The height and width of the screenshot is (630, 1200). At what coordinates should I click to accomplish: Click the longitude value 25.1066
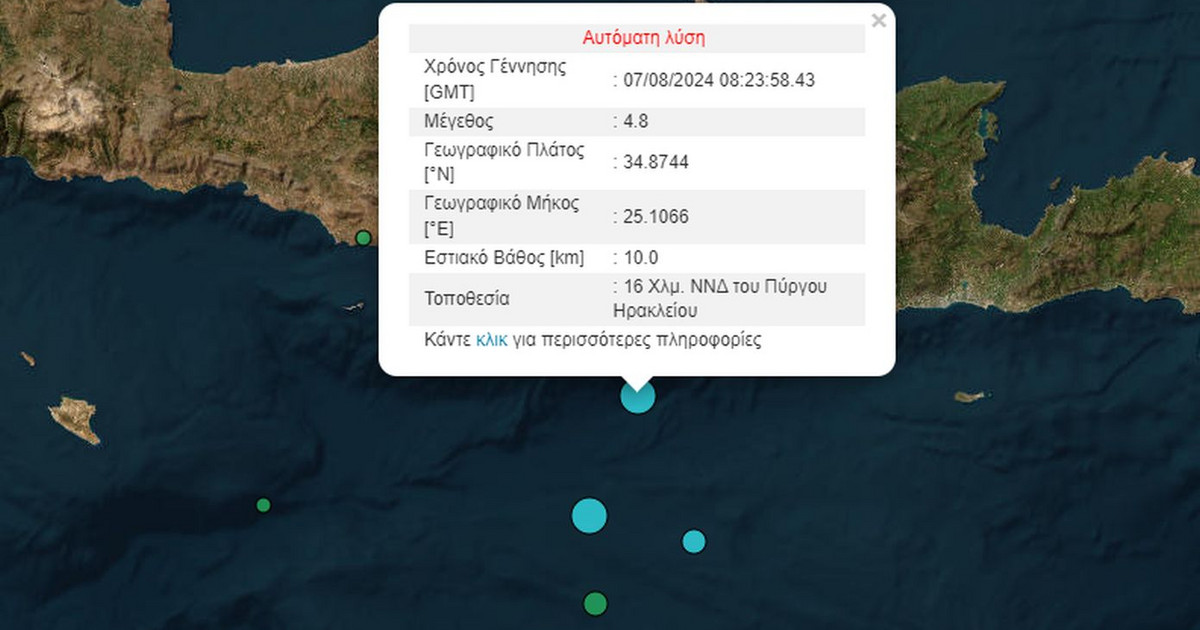pyautogui.click(x=654, y=216)
